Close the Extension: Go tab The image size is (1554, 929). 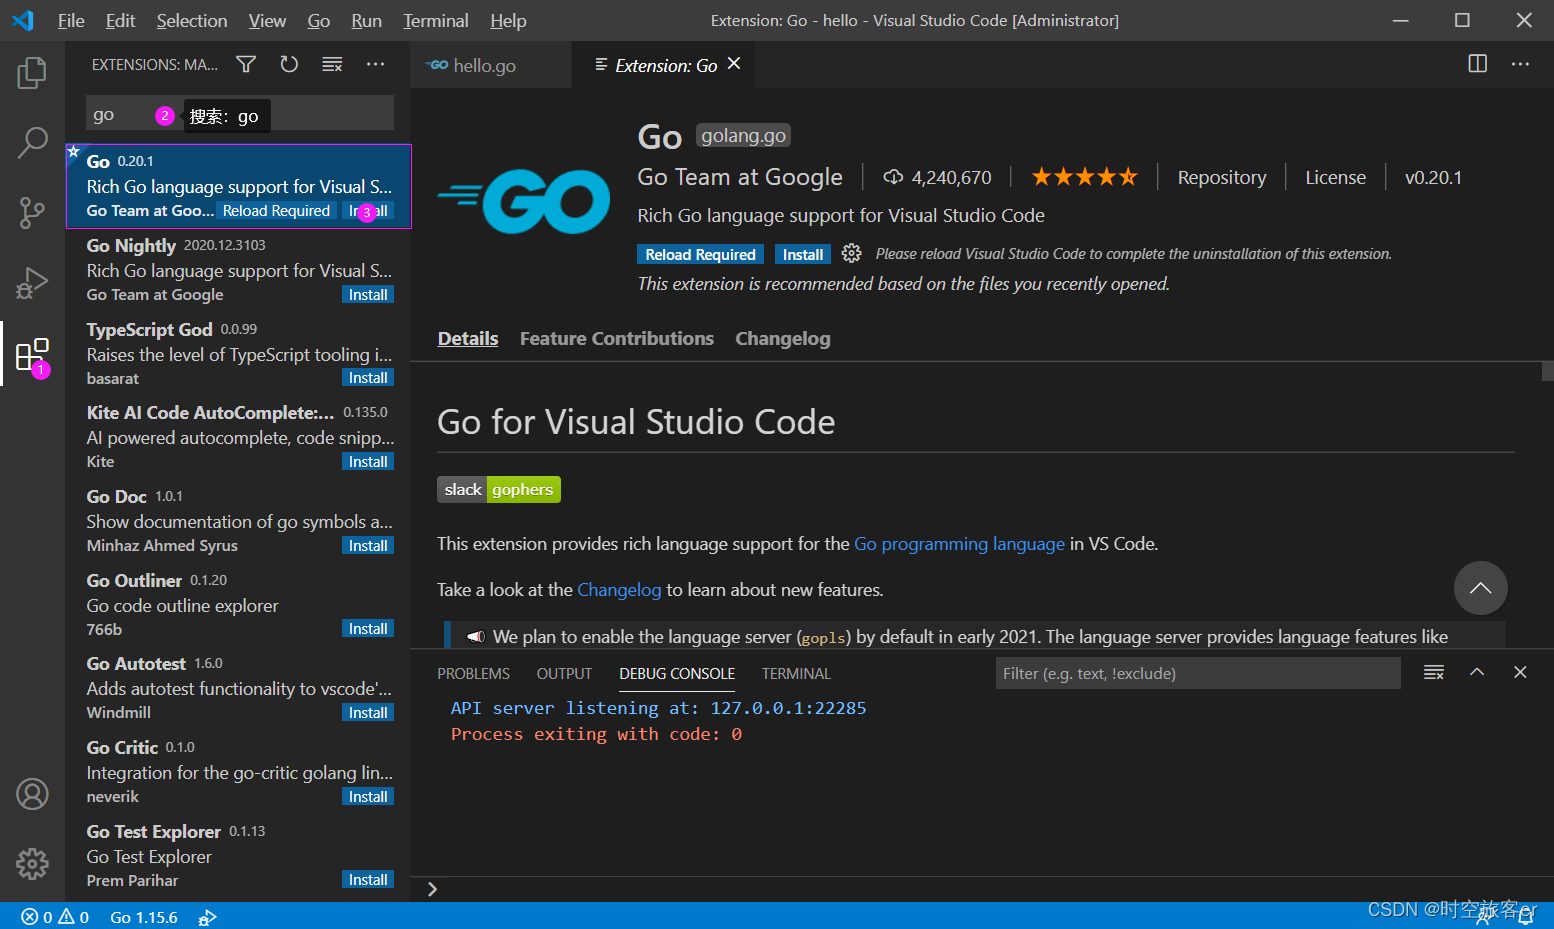734,64
